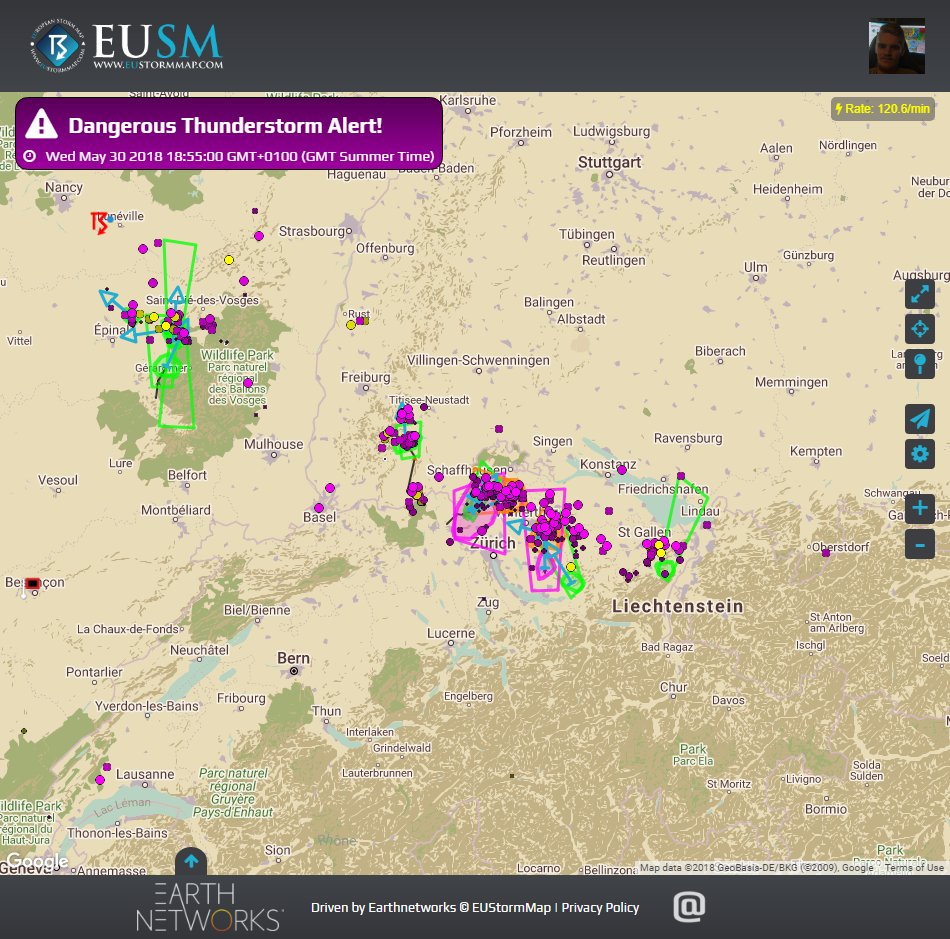The width and height of the screenshot is (950, 939).
Task: Click the red flag marker at Besançon
Action: pyautogui.click(x=32, y=583)
